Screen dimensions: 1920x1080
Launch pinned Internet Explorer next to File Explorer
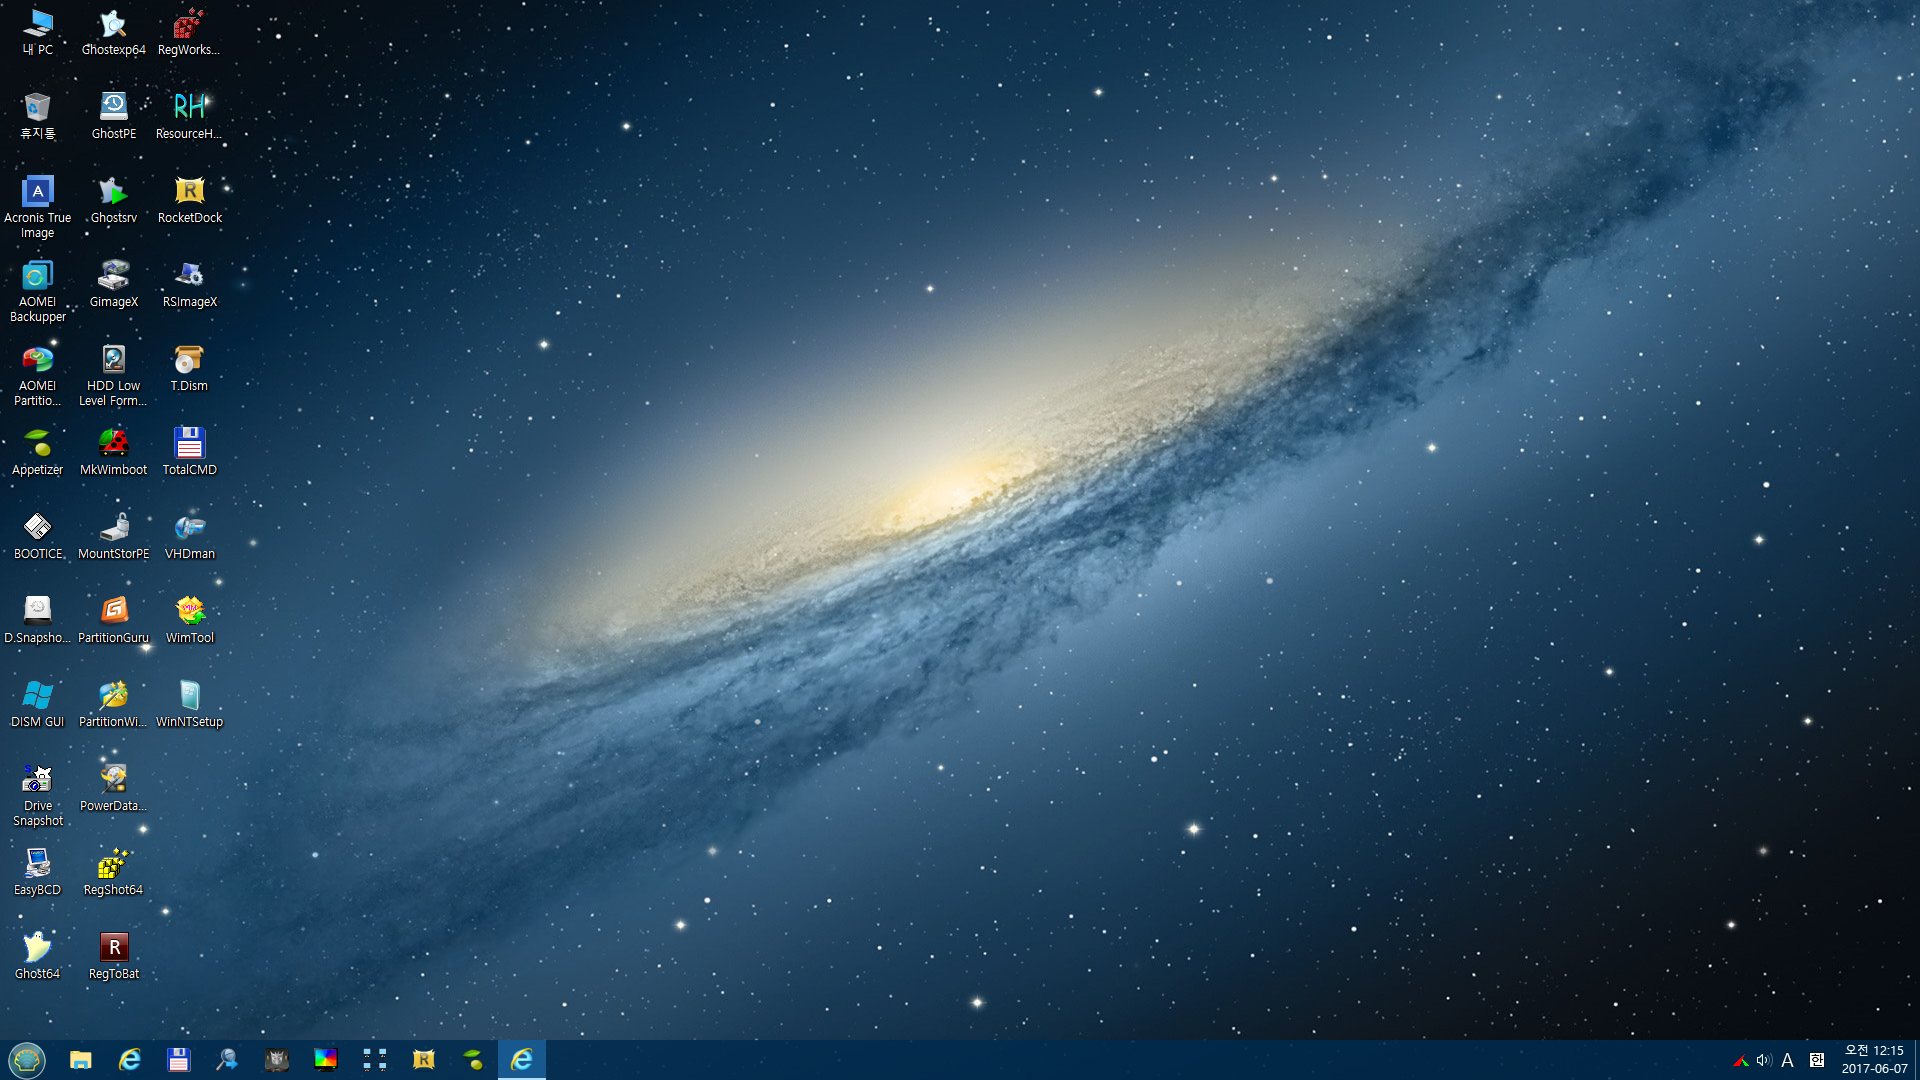coord(130,1060)
